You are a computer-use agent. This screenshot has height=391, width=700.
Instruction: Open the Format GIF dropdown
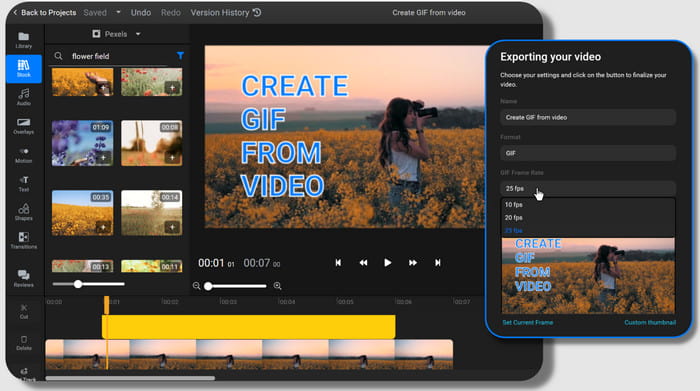click(x=588, y=153)
